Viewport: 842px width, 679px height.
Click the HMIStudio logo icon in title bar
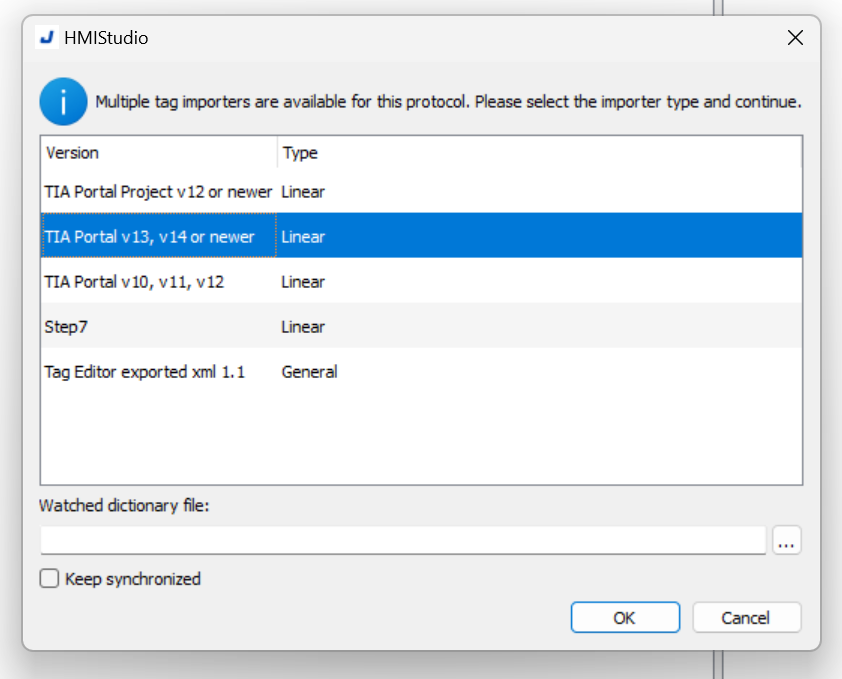pos(47,38)
